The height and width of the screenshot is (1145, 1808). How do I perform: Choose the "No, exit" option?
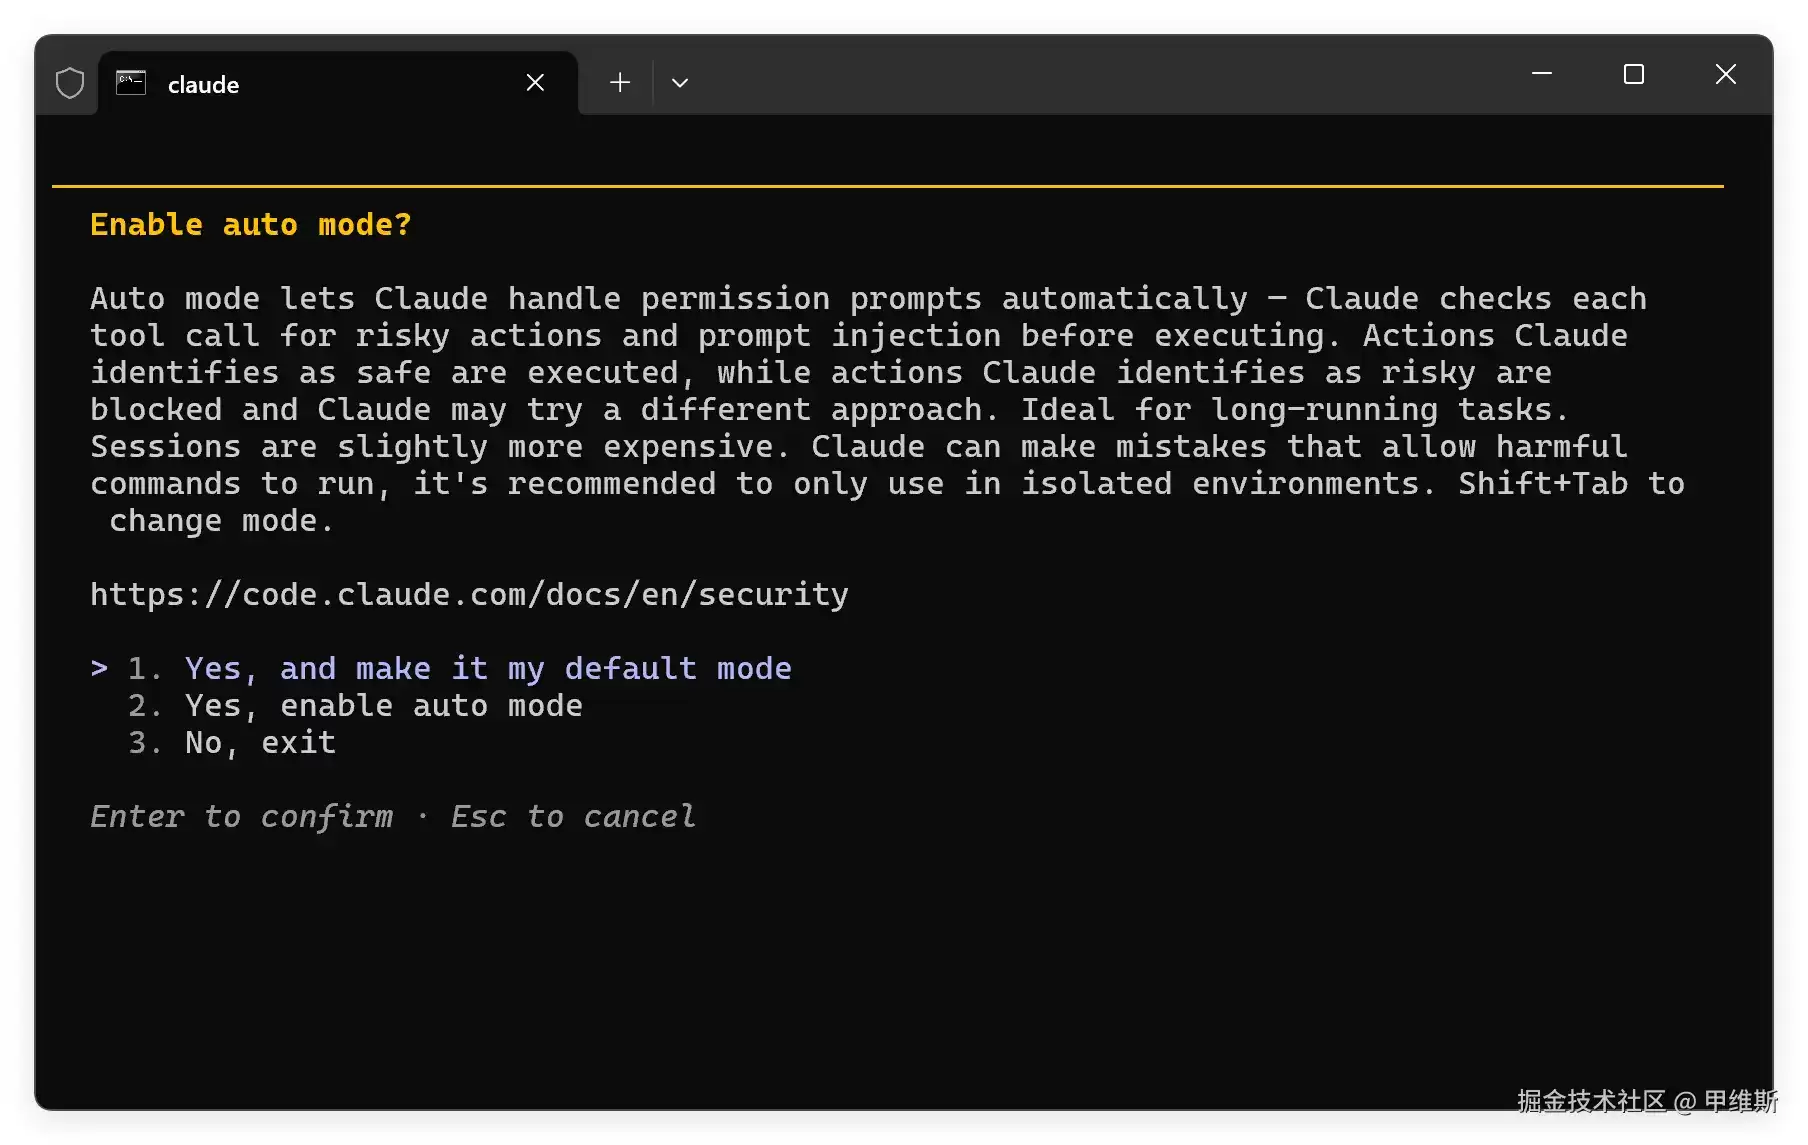click(261, 742)
